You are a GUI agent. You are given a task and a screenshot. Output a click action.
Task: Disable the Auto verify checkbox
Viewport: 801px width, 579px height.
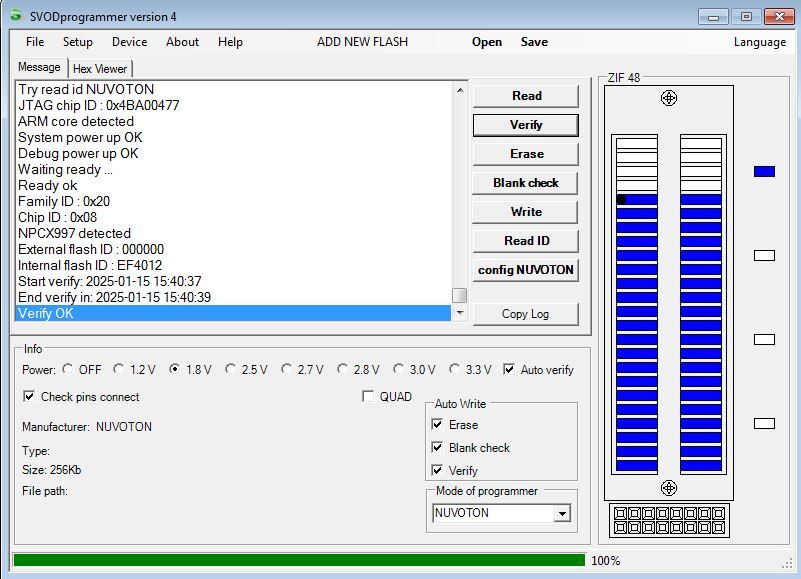pyautogui.click(x=509, y=369)
